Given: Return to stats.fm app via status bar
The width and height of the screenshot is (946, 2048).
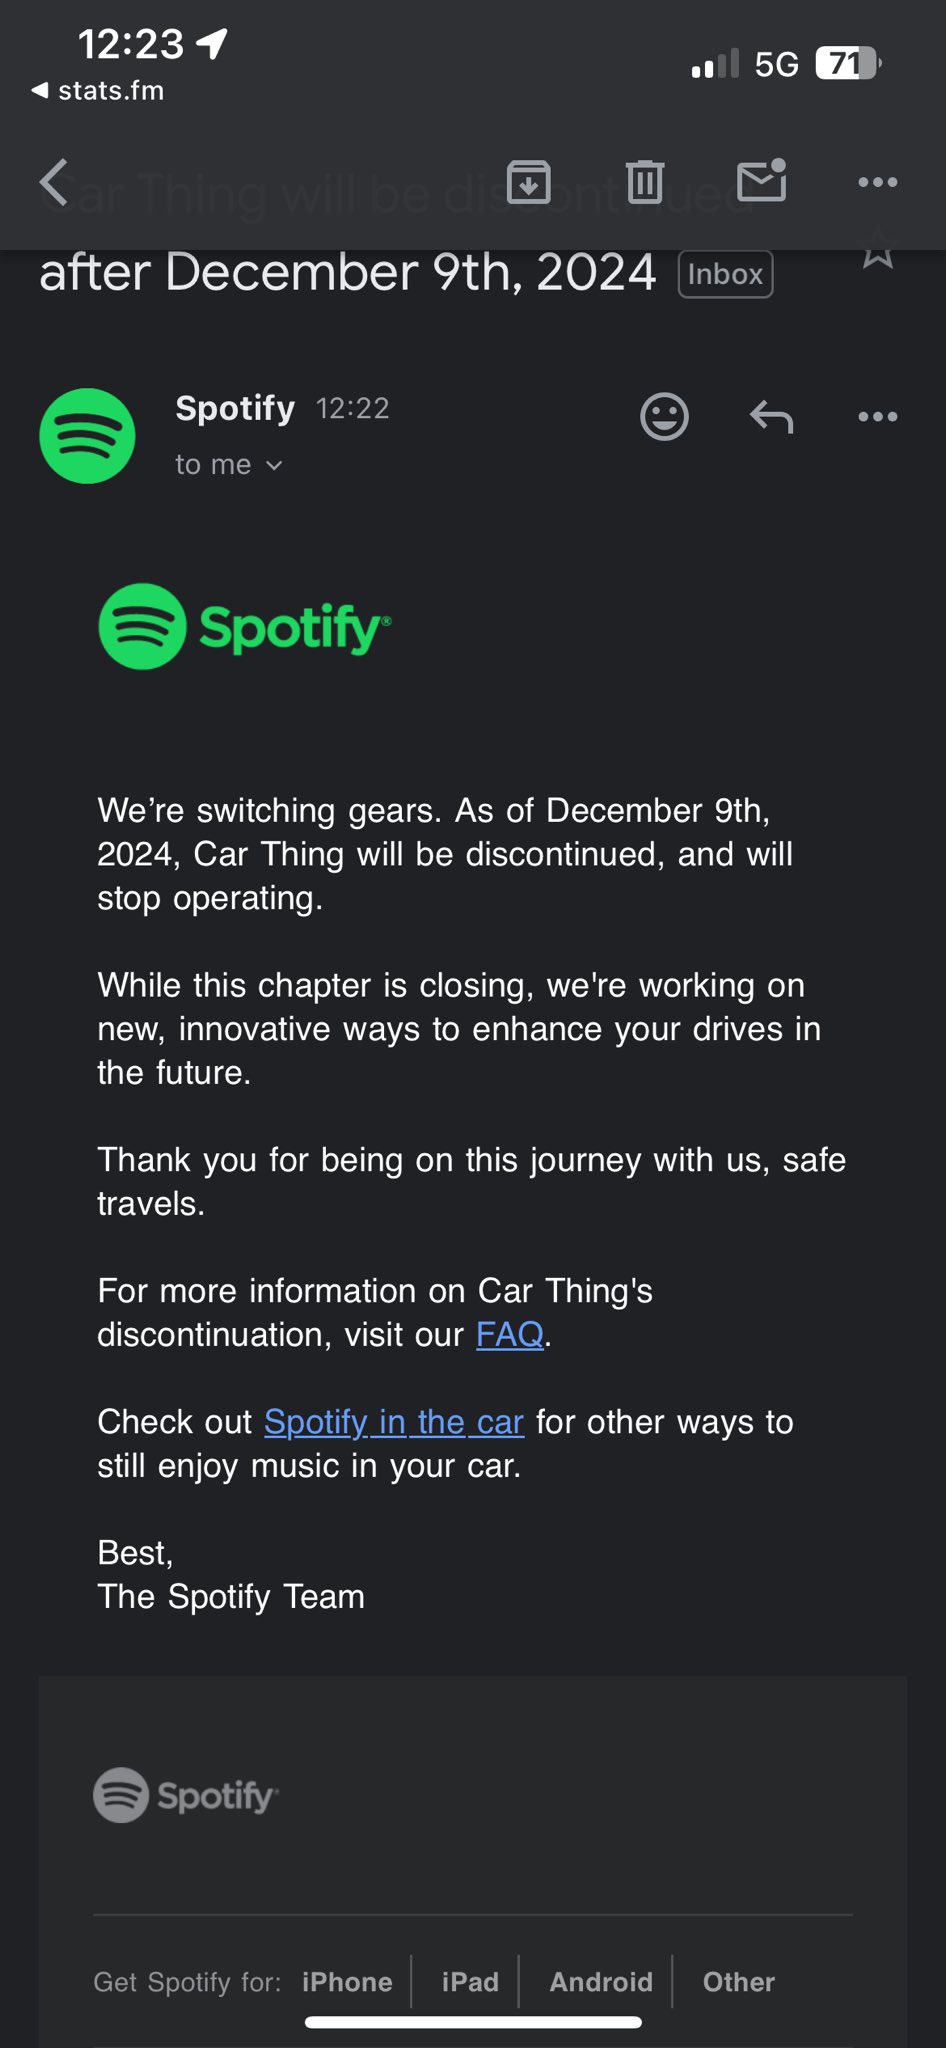Looking at the screenshot, I should pos(98,91).
